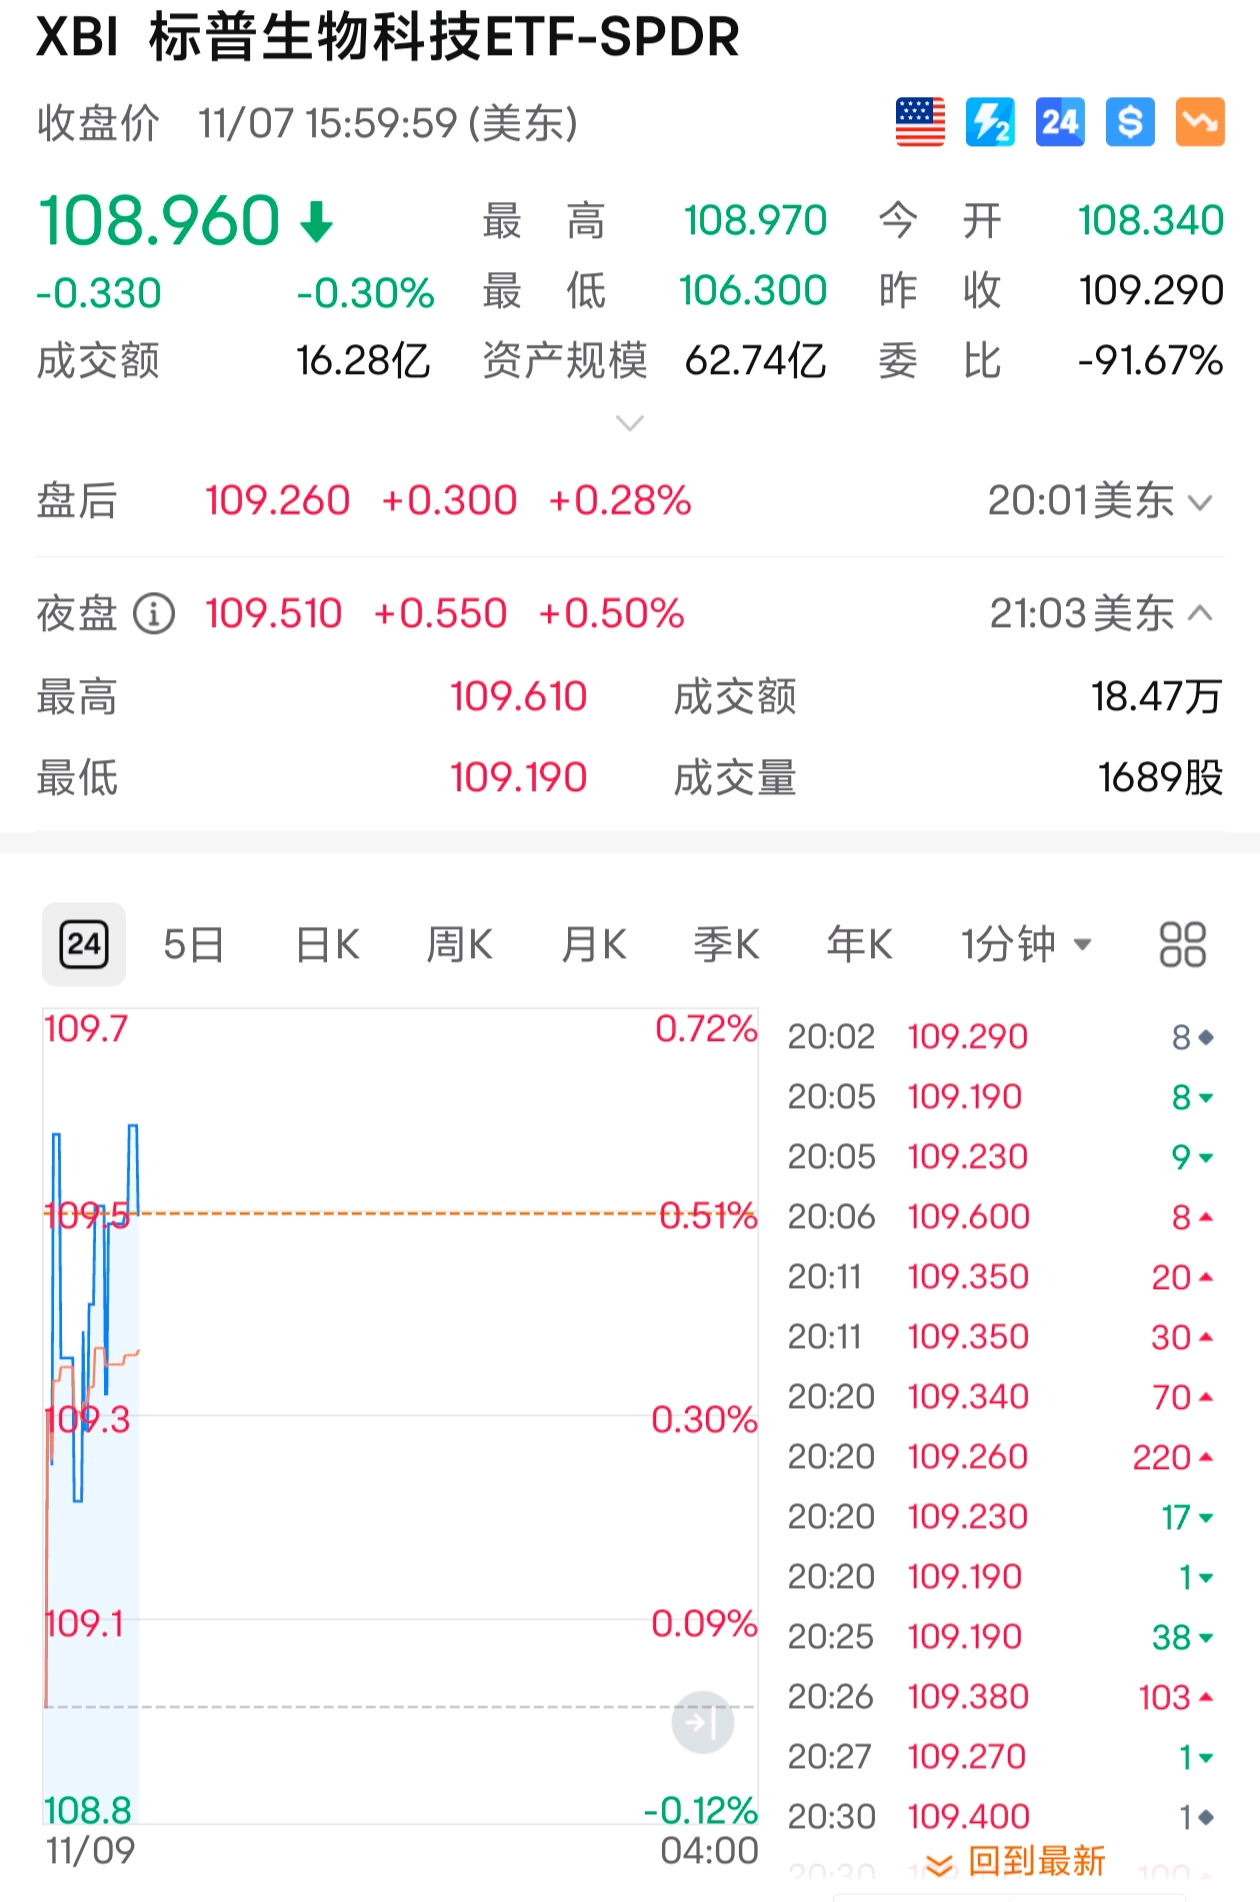
Task: Tap the 20:20 trade of 220 shares
Action: click(x=1000, y=1457)
